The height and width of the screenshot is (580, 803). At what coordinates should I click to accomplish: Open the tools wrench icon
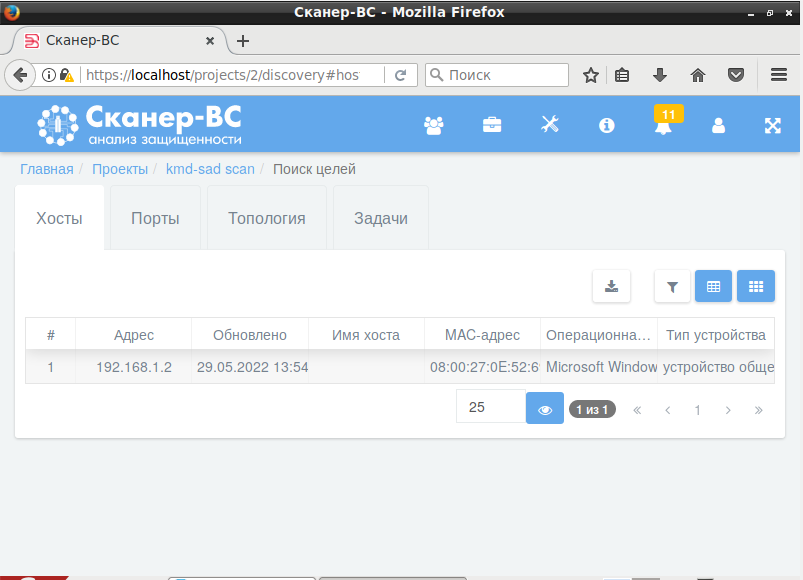[x=550, y=124]
